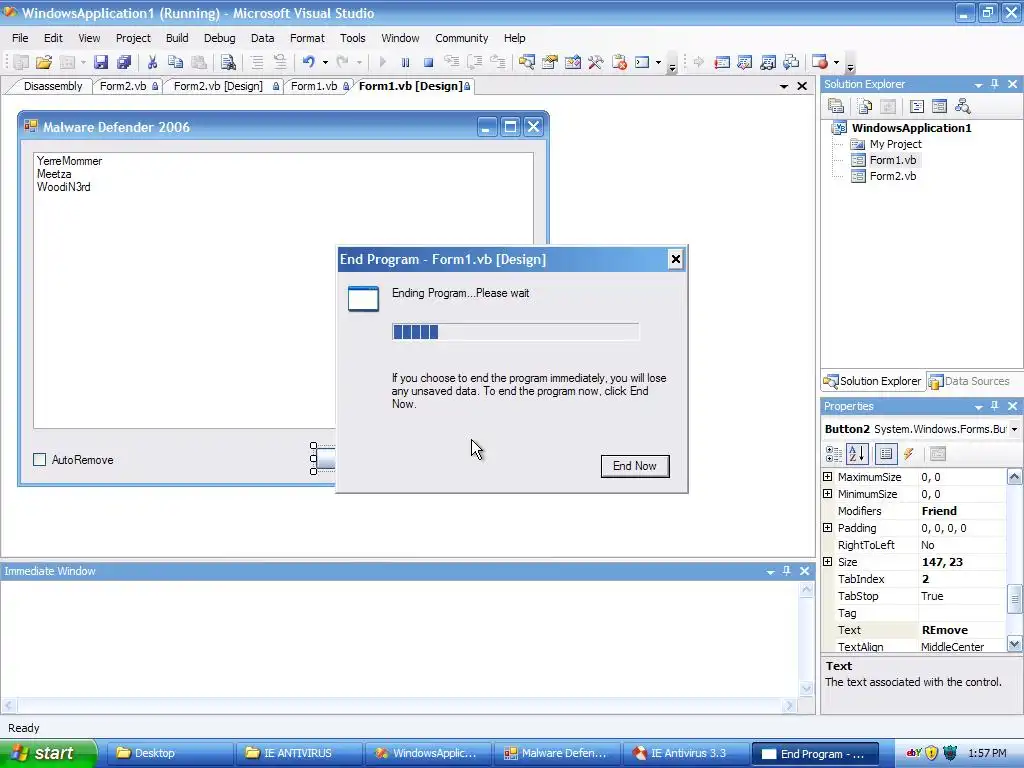Switch to the Disassembly tab
The image size is (1024, 768).
(53, 86)
